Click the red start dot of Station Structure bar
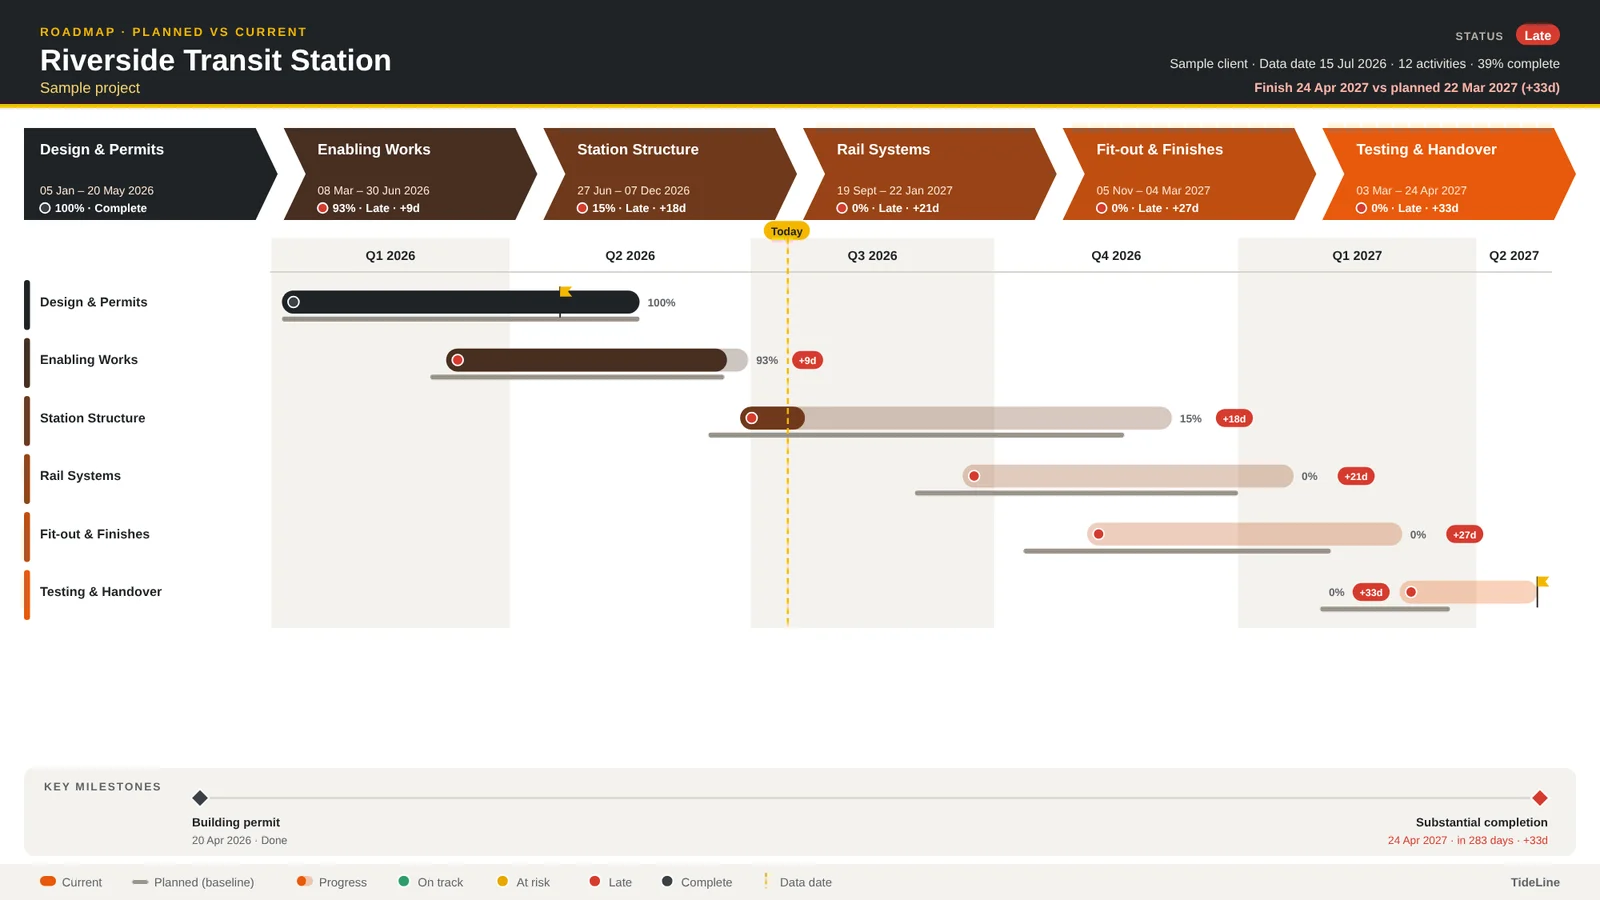This screenshot has height=900, width=1600. pos(752,418)
